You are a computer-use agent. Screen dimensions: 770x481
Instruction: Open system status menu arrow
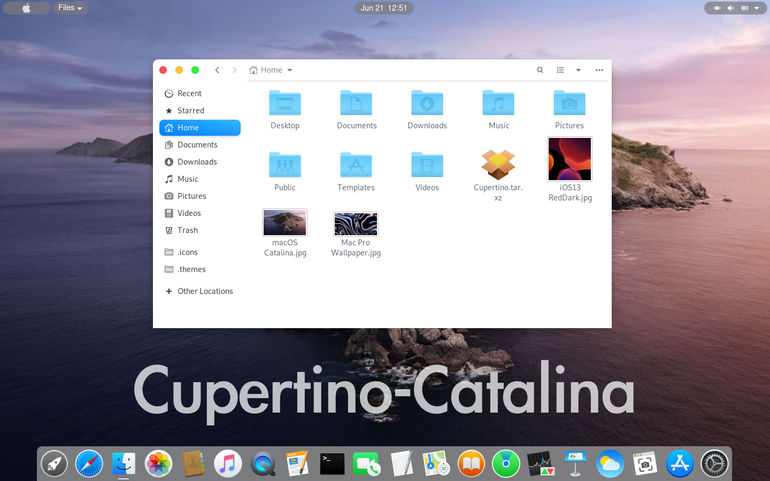tap(757, 8)
